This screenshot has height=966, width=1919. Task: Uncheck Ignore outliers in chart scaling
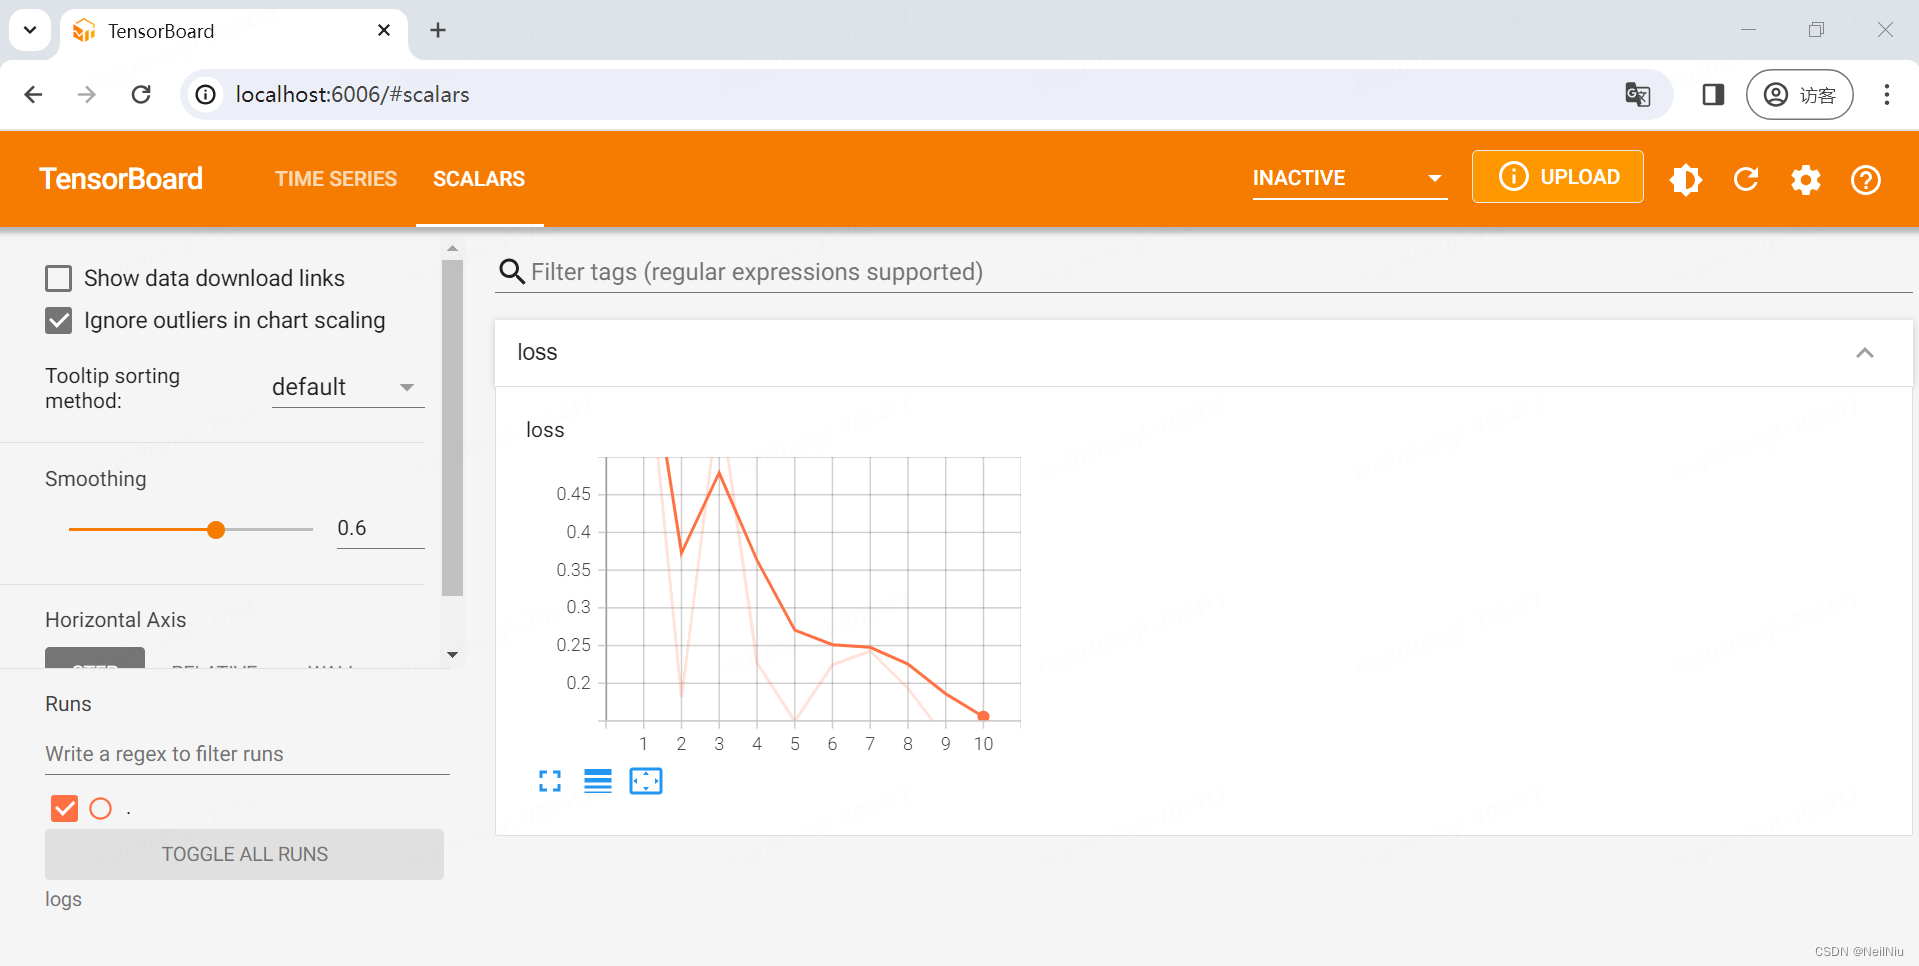[59, 320]
